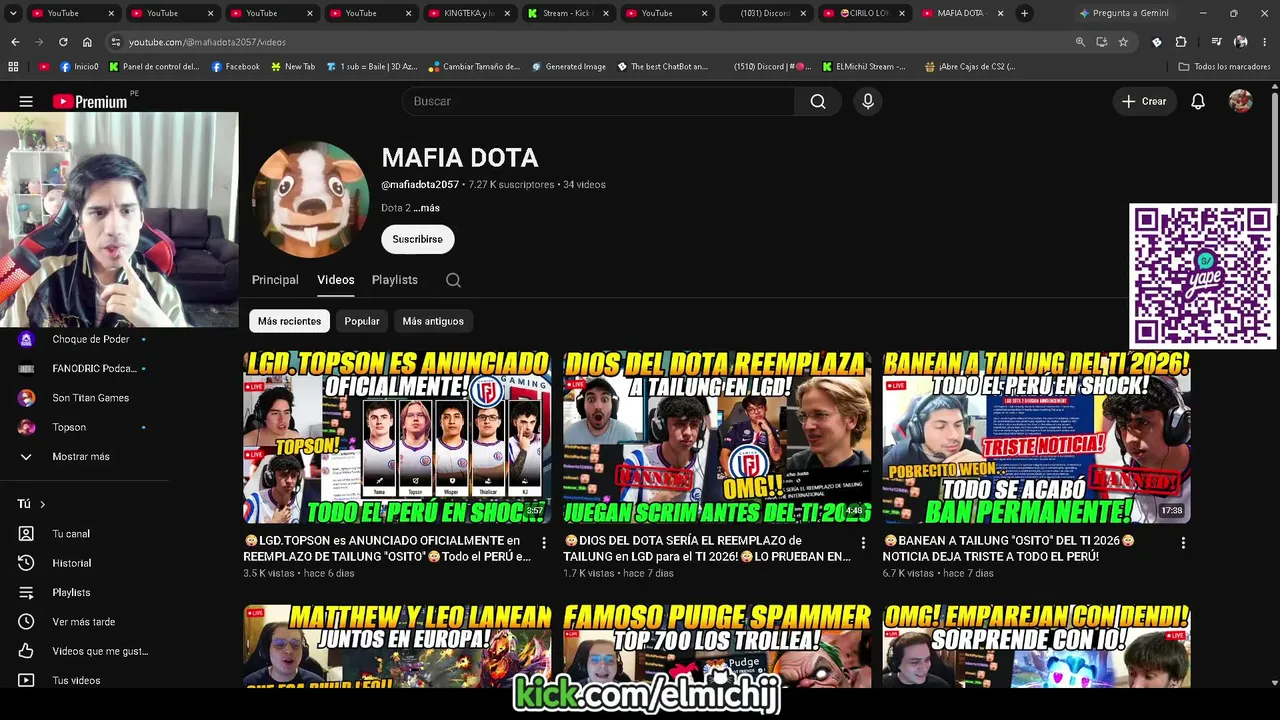Open the account avatar menu in YouTube's header

(x=1241, y=101)
